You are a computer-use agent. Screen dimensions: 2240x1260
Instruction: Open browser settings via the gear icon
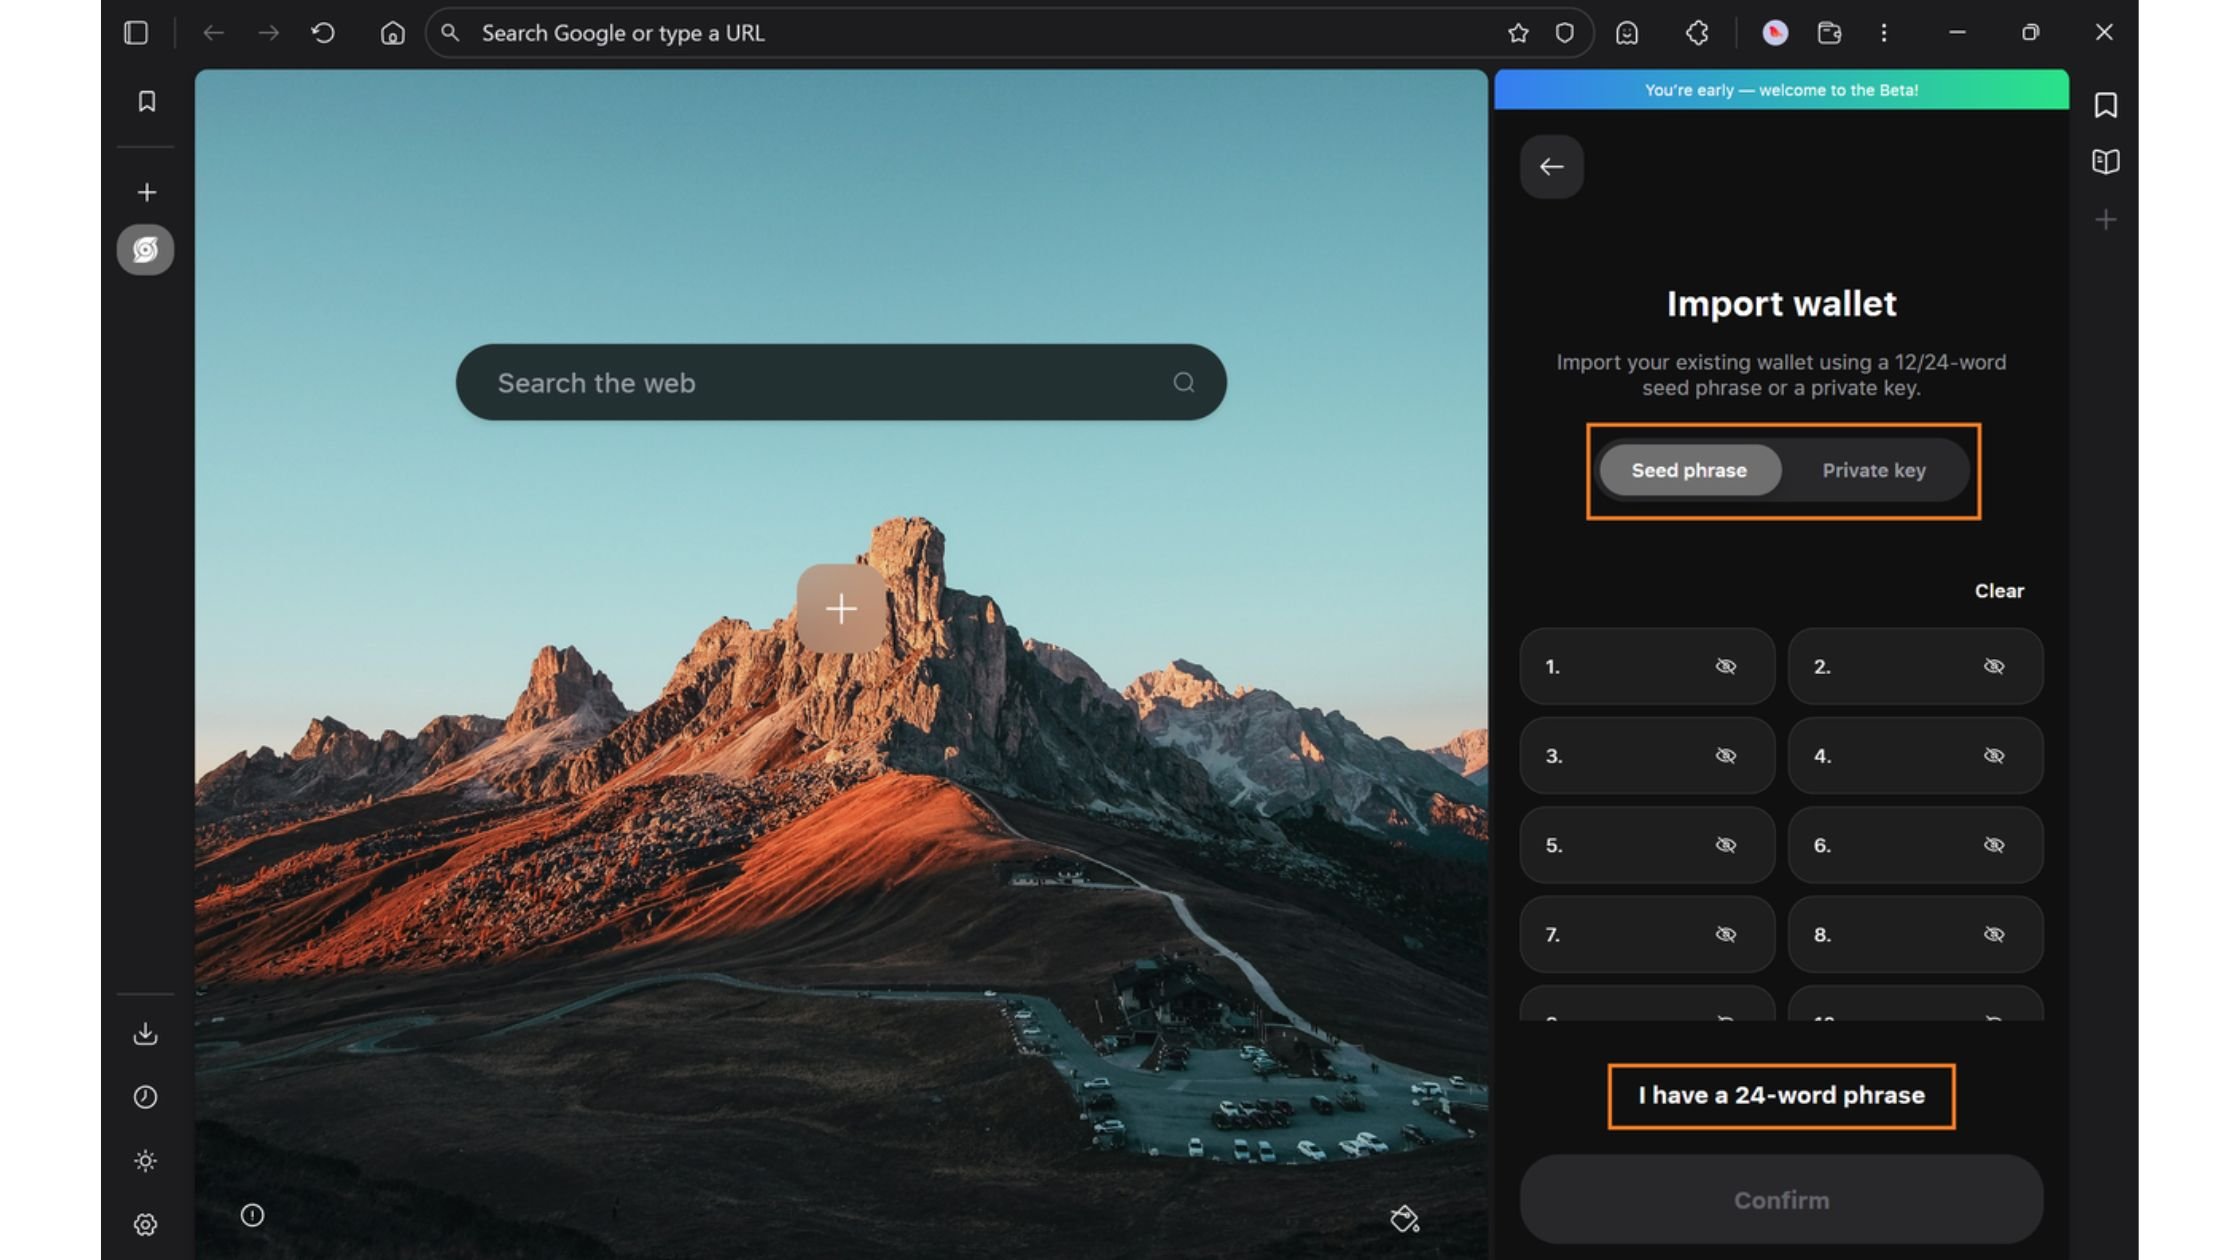pyautogui.click(x=146, y=1224)
